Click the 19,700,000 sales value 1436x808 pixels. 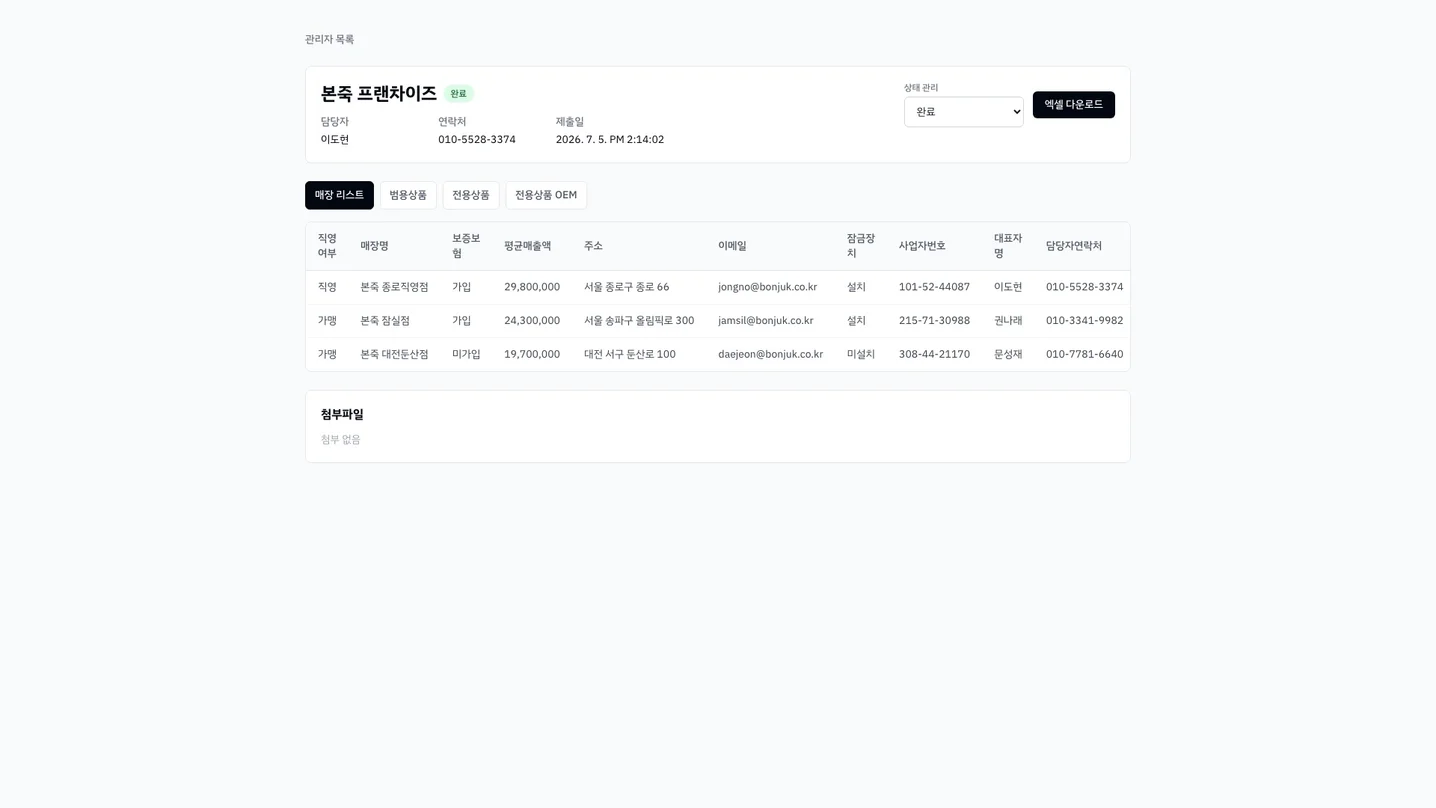point(532,355)
